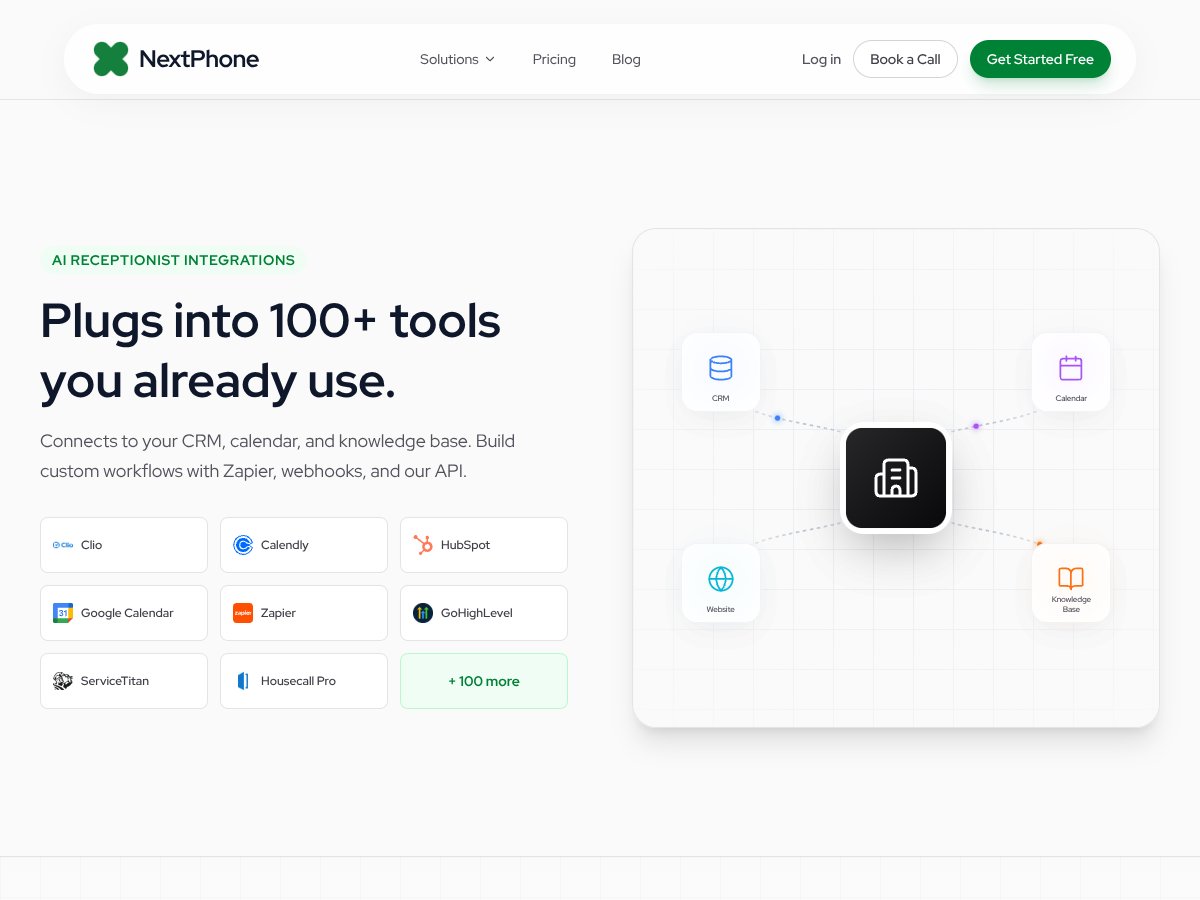The height and width of the screenshot is (900, 1200).
Task: Click the Solutions chevron arrow
Action: pyautogui.click(x=490, y=59)
